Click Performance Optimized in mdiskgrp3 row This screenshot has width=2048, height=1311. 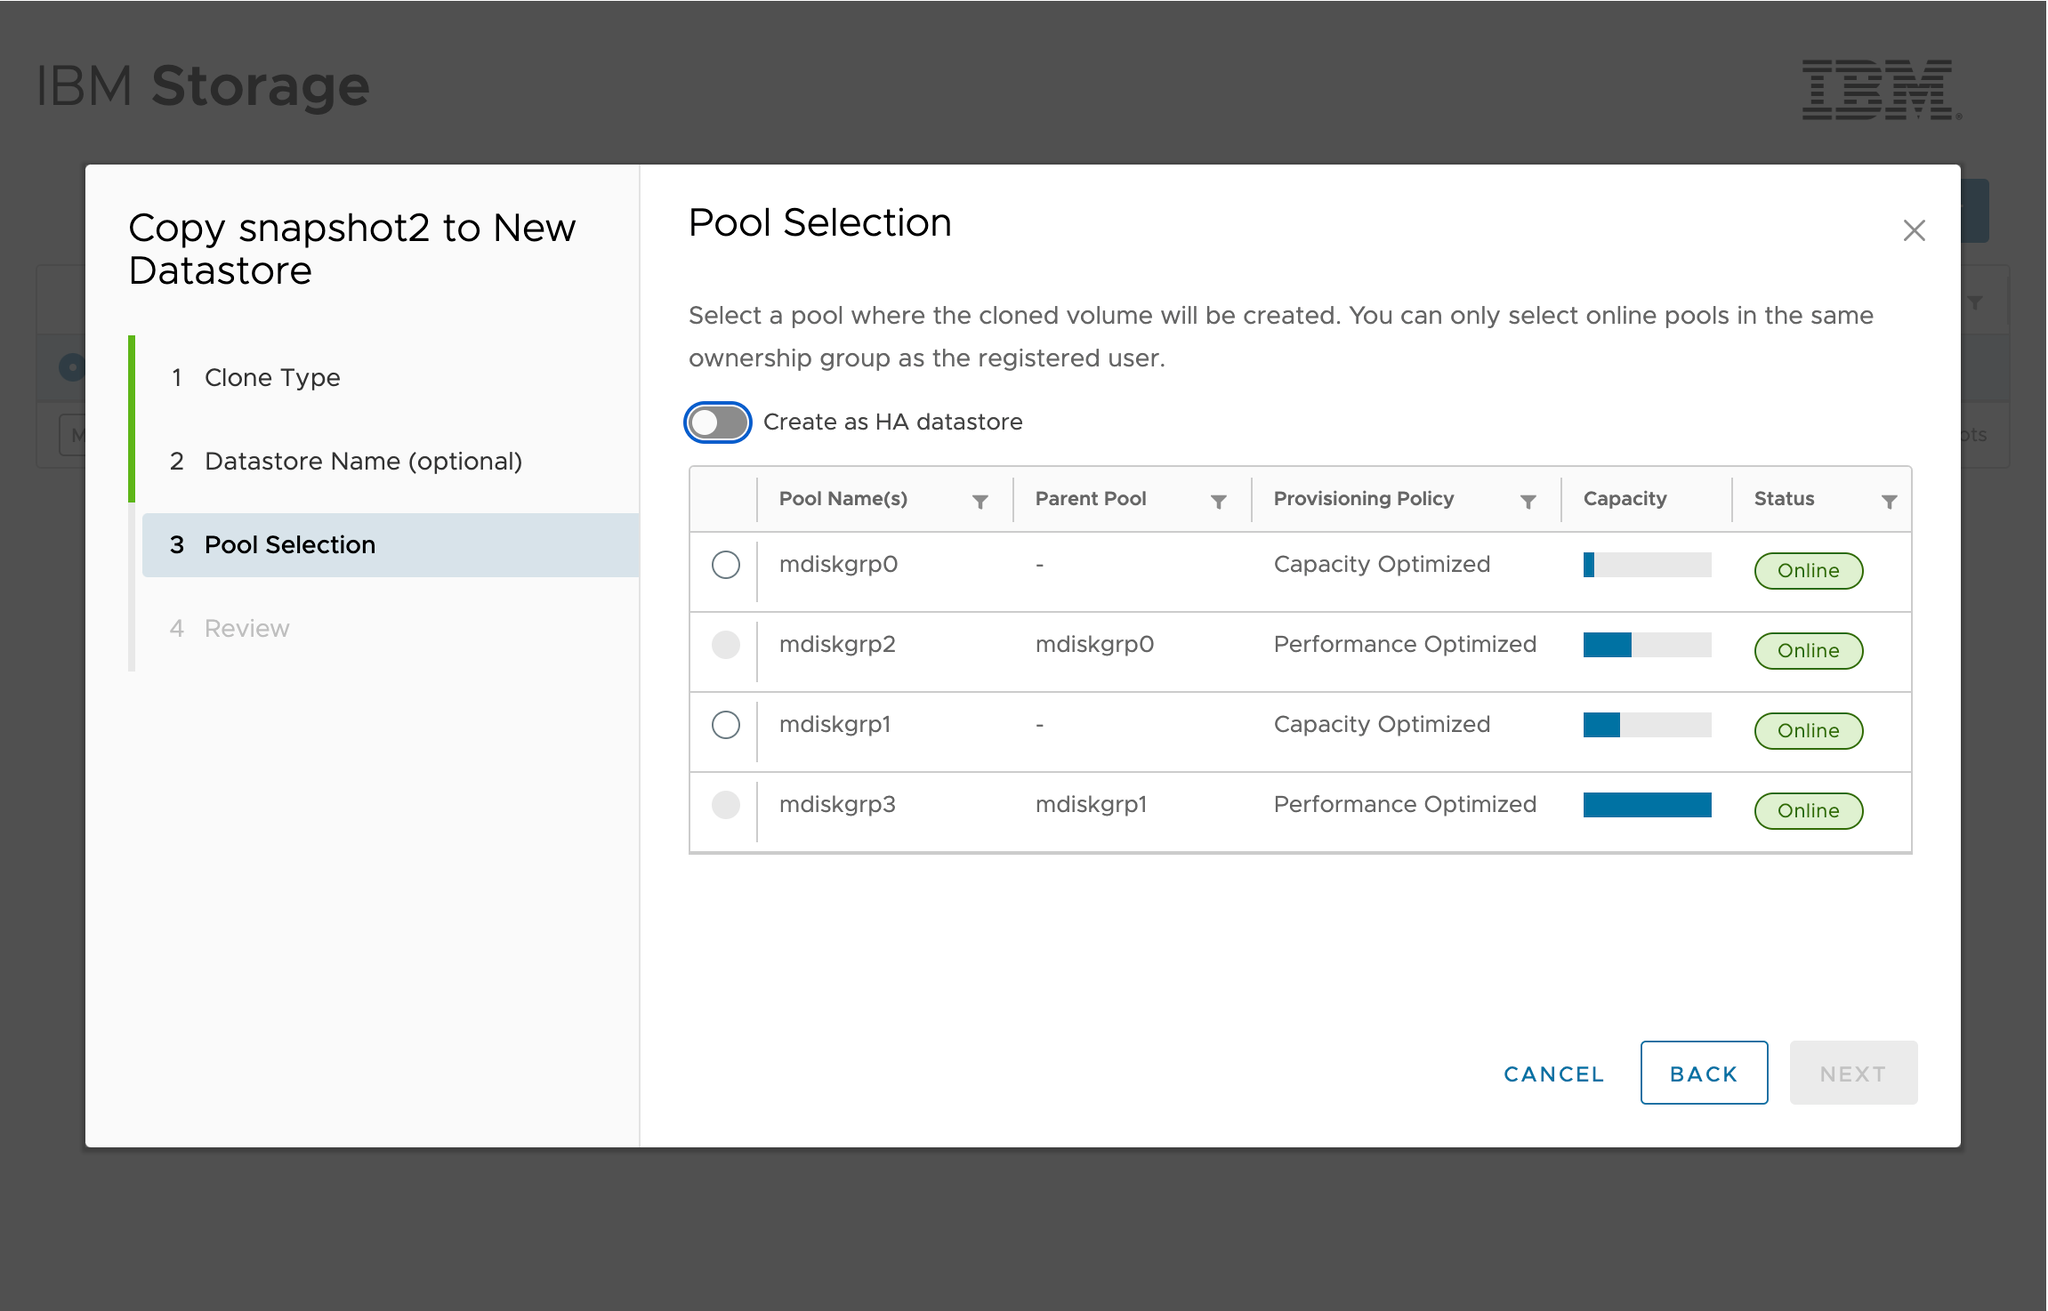(x=1405, y=805)
